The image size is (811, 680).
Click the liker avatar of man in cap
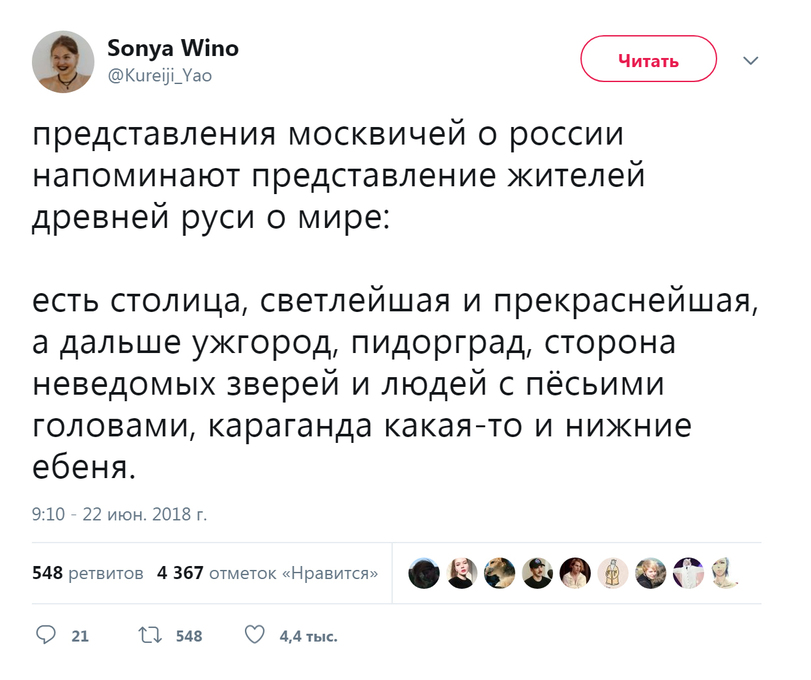pos(537,573)
